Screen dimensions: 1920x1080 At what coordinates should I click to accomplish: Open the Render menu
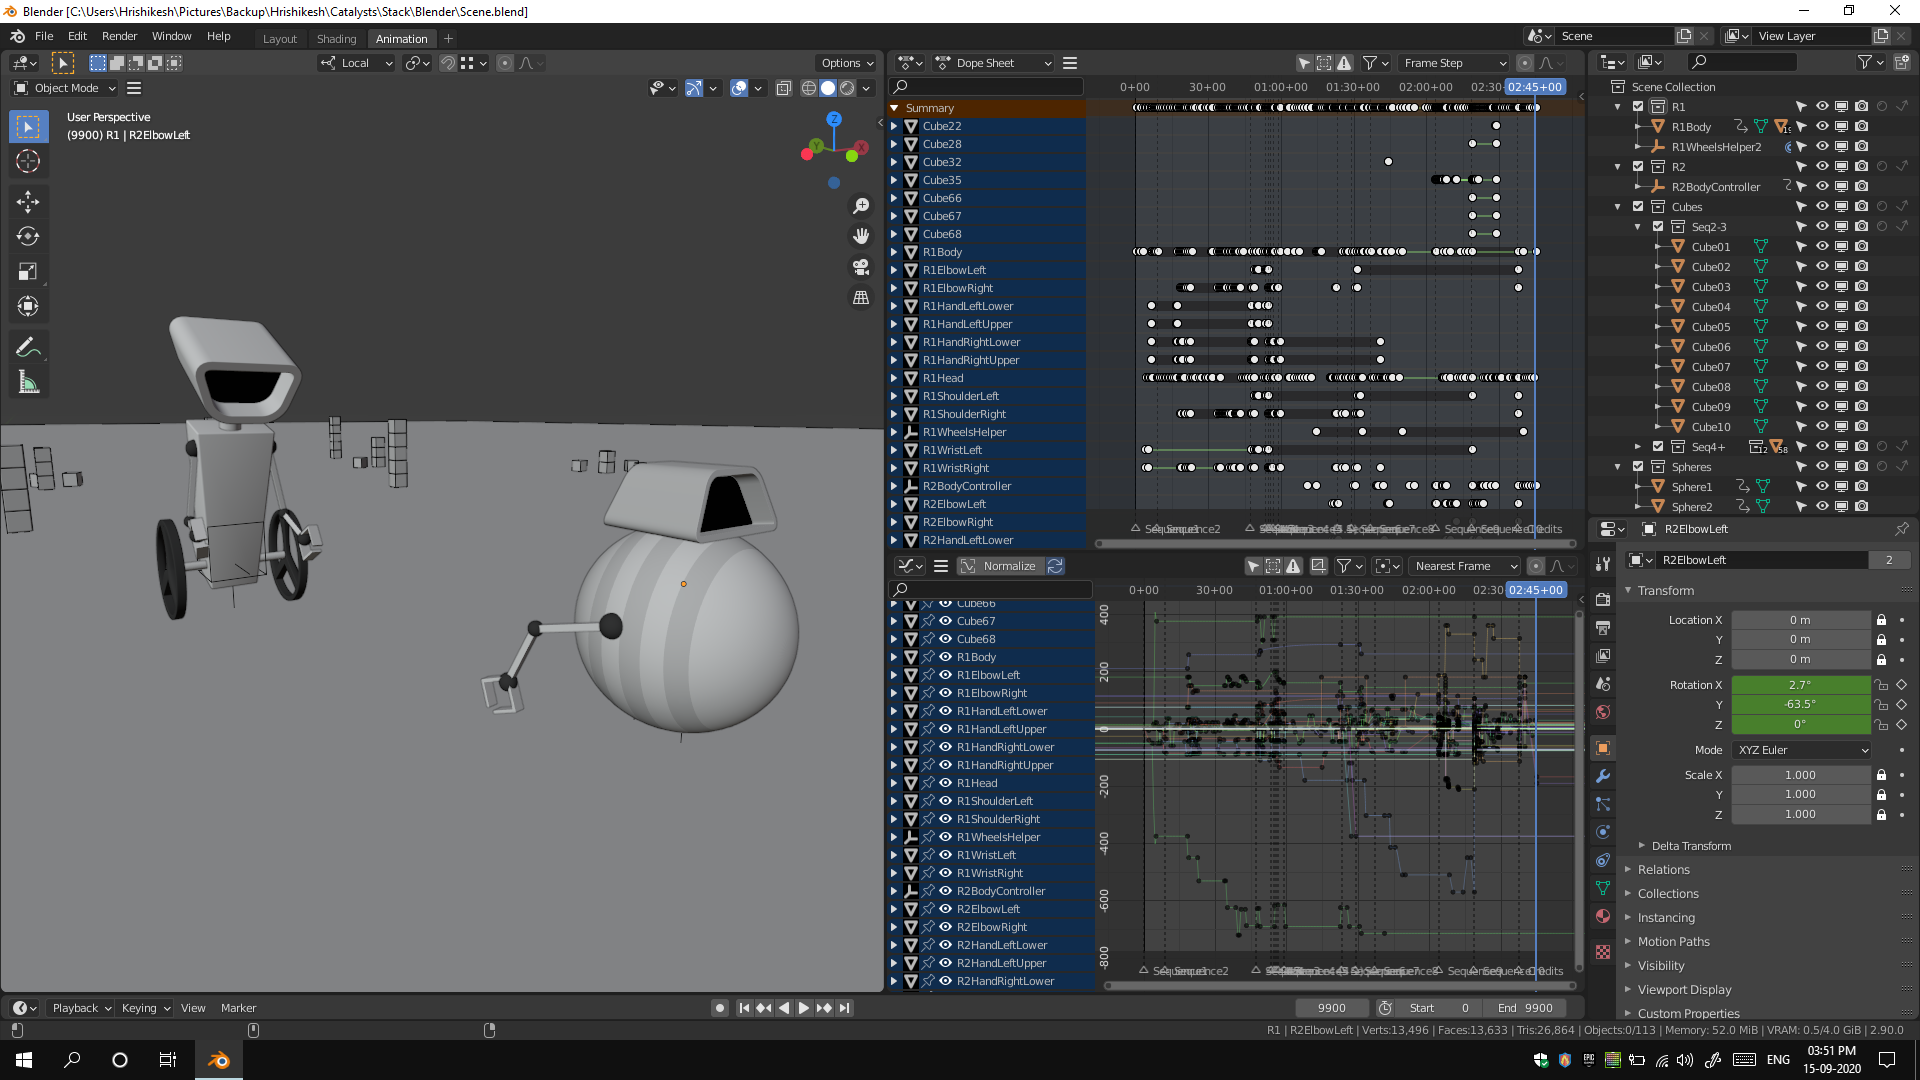tap(119, 36)
